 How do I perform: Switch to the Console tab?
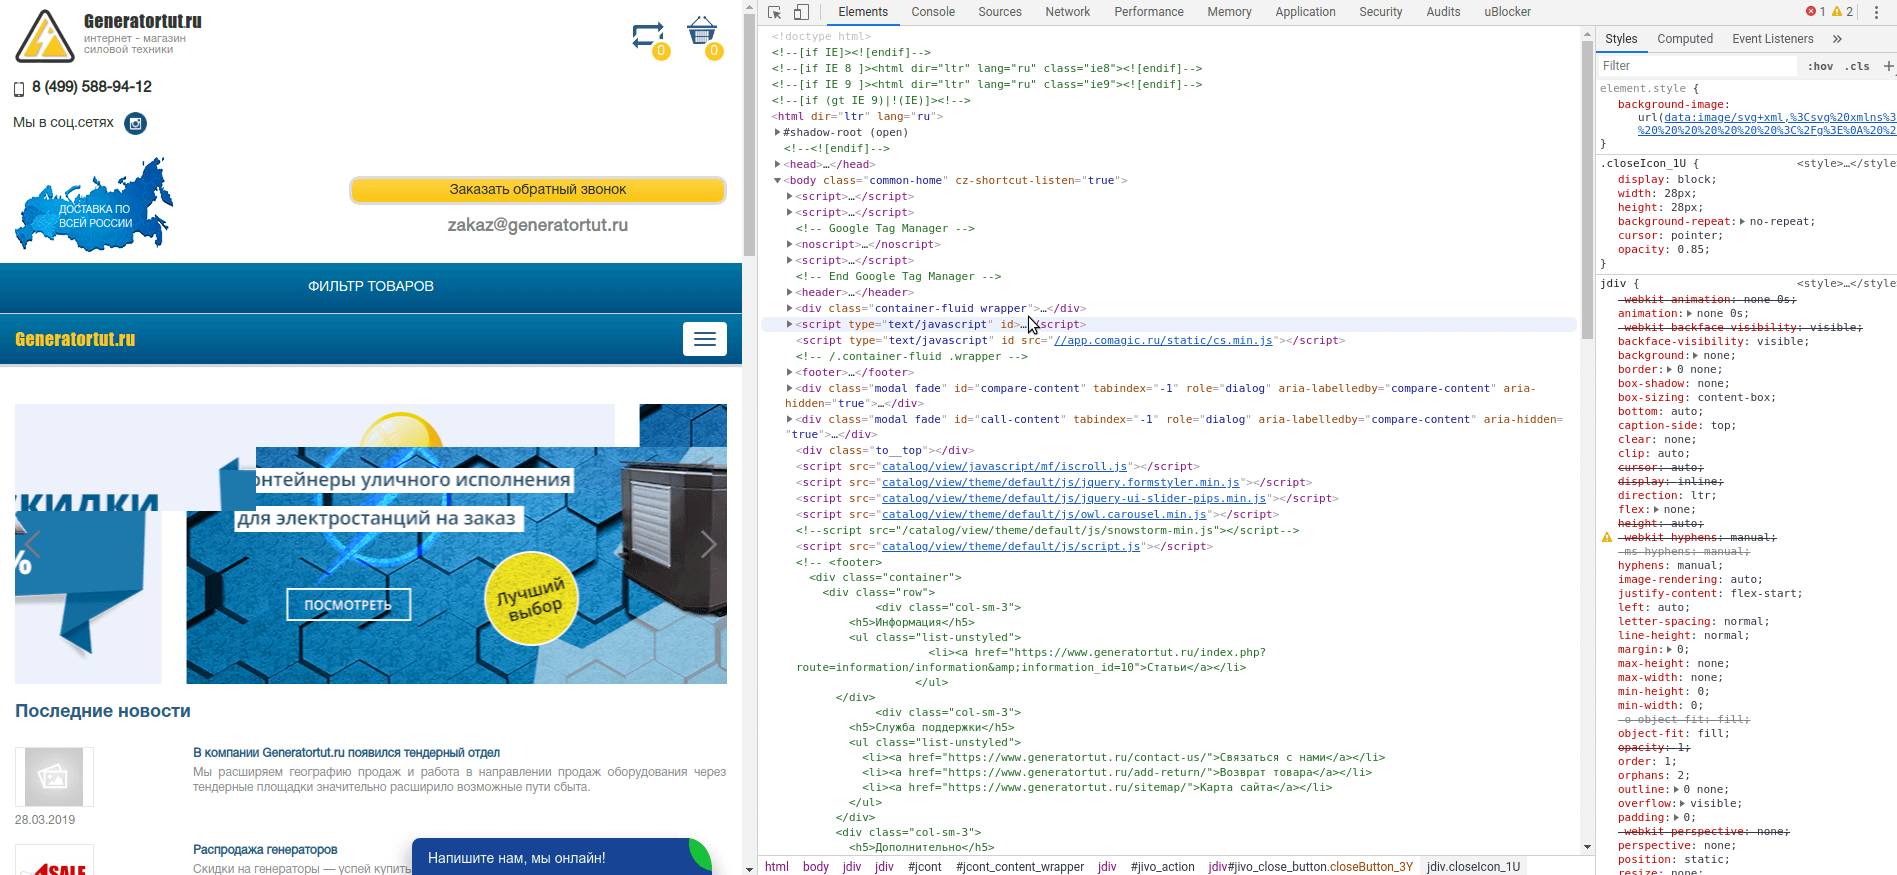pos(932,12)
